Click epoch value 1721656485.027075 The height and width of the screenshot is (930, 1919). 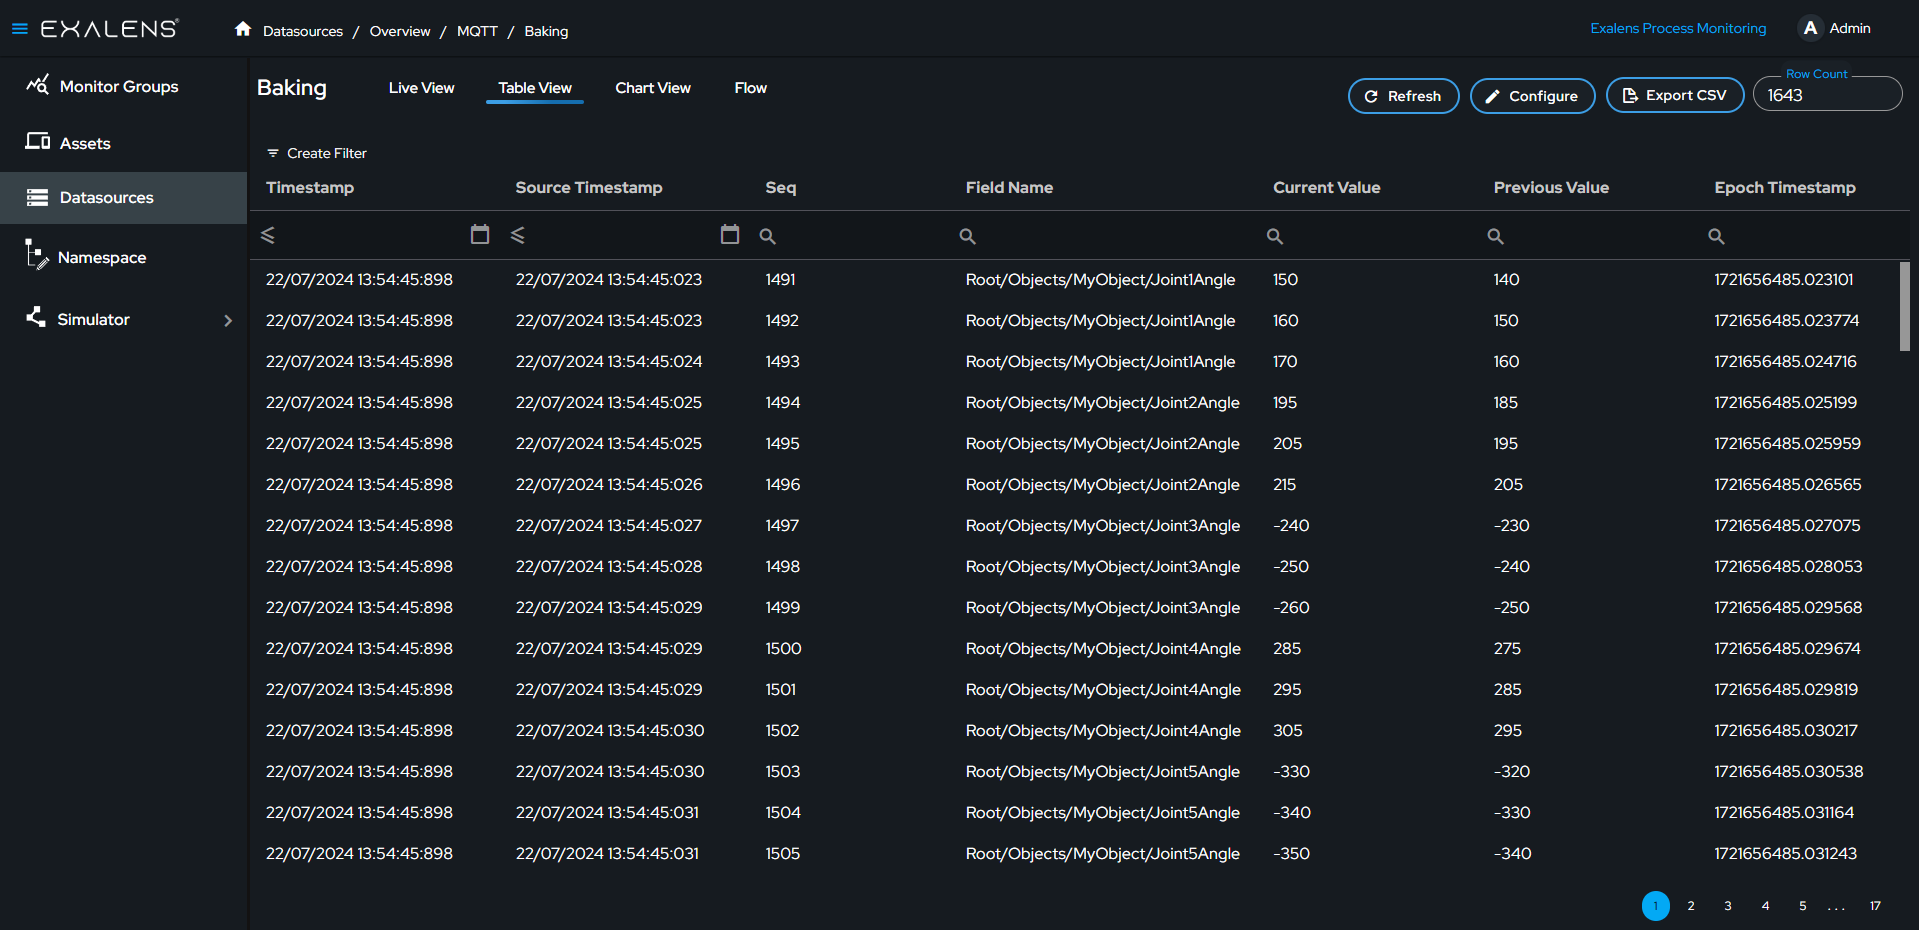coord(1787,526)
